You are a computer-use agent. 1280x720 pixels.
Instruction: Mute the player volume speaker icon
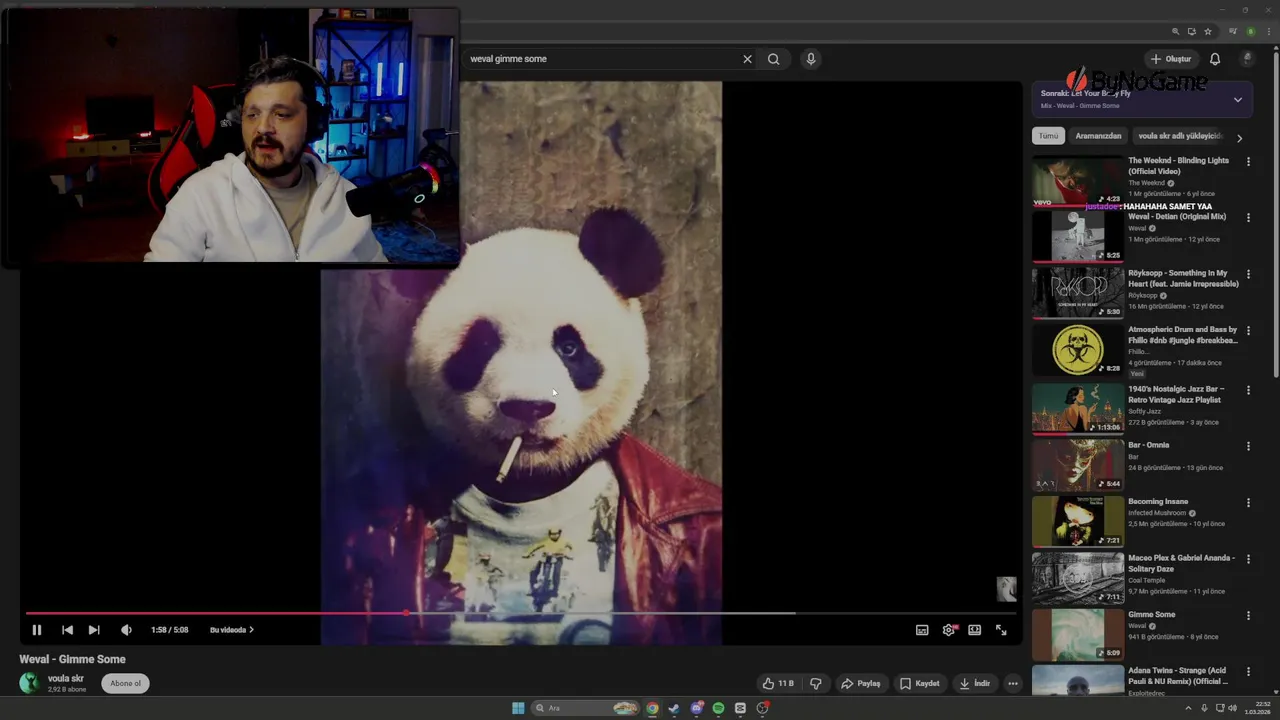[x=126, y=630]
